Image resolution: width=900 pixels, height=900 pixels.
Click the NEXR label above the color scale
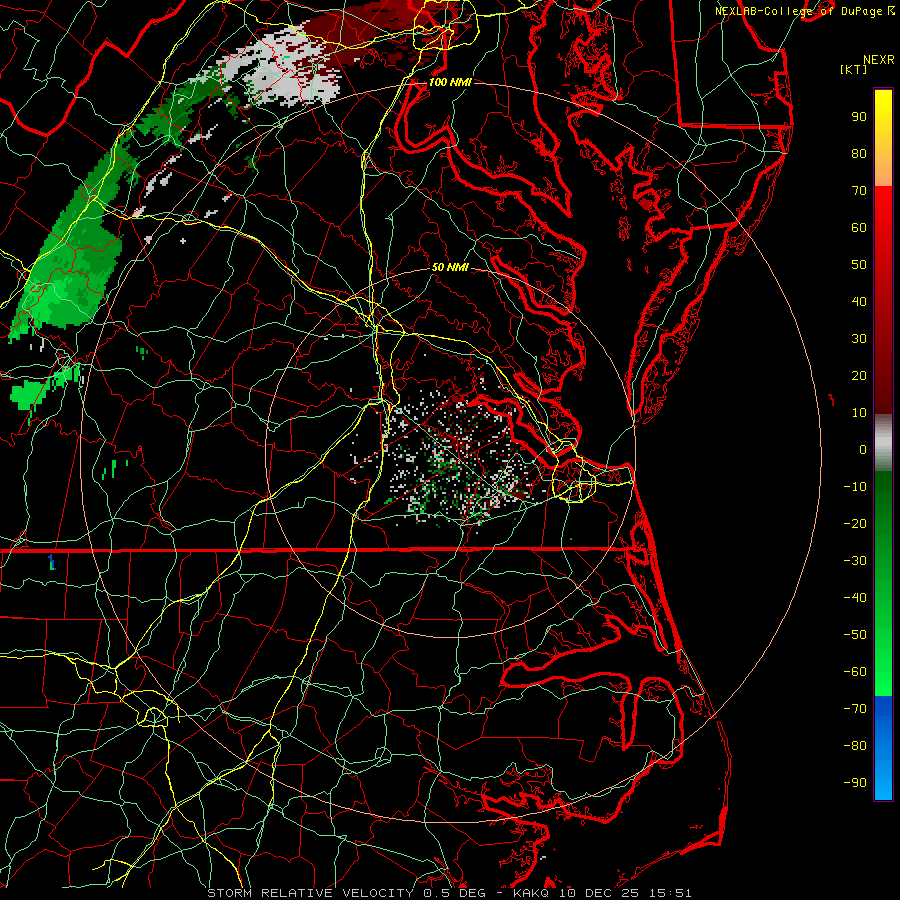[879, 60]
